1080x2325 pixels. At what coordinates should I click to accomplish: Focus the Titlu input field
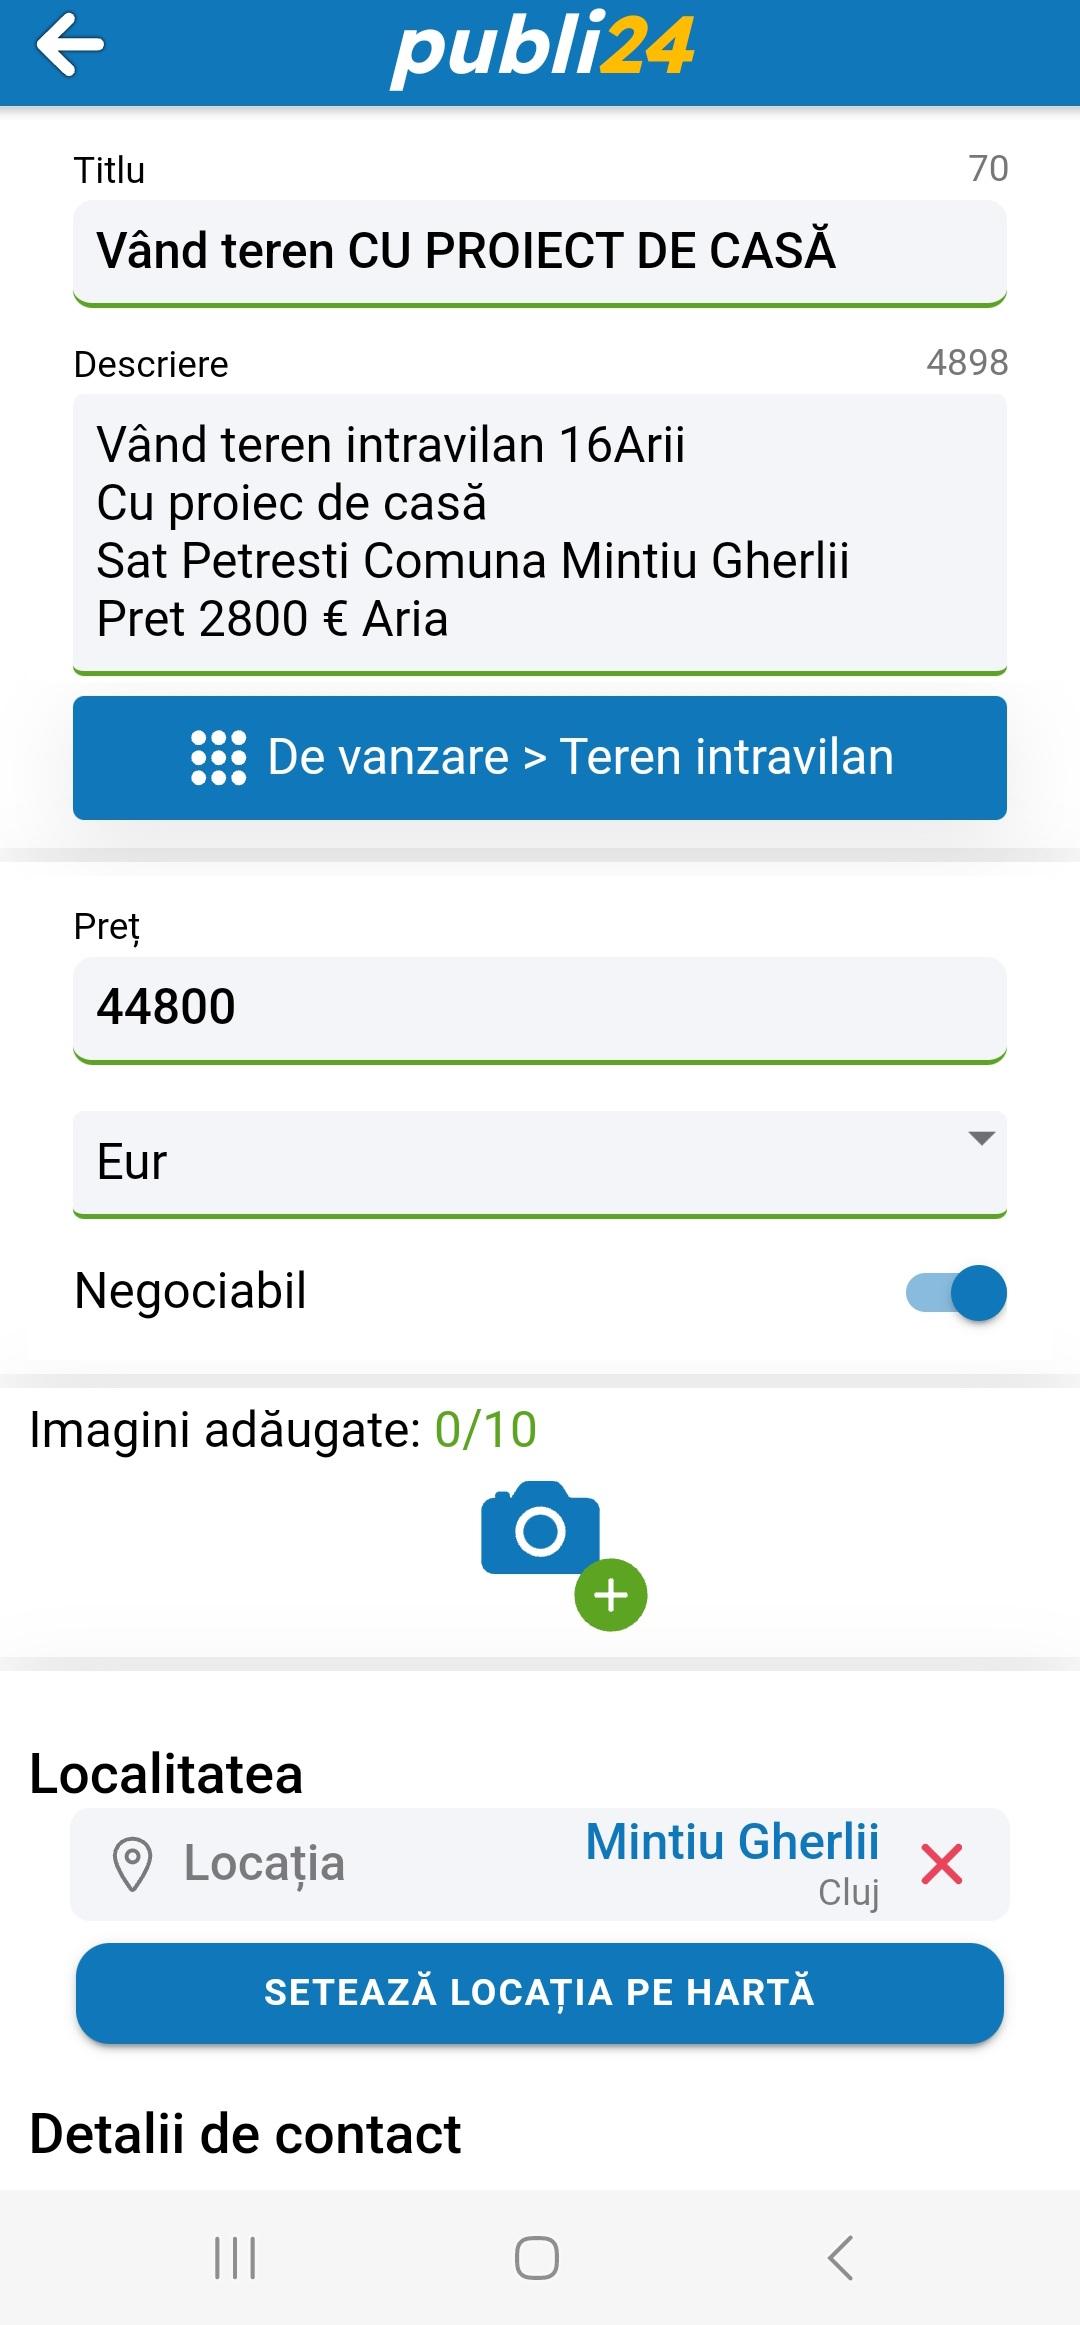coord(540,251)
